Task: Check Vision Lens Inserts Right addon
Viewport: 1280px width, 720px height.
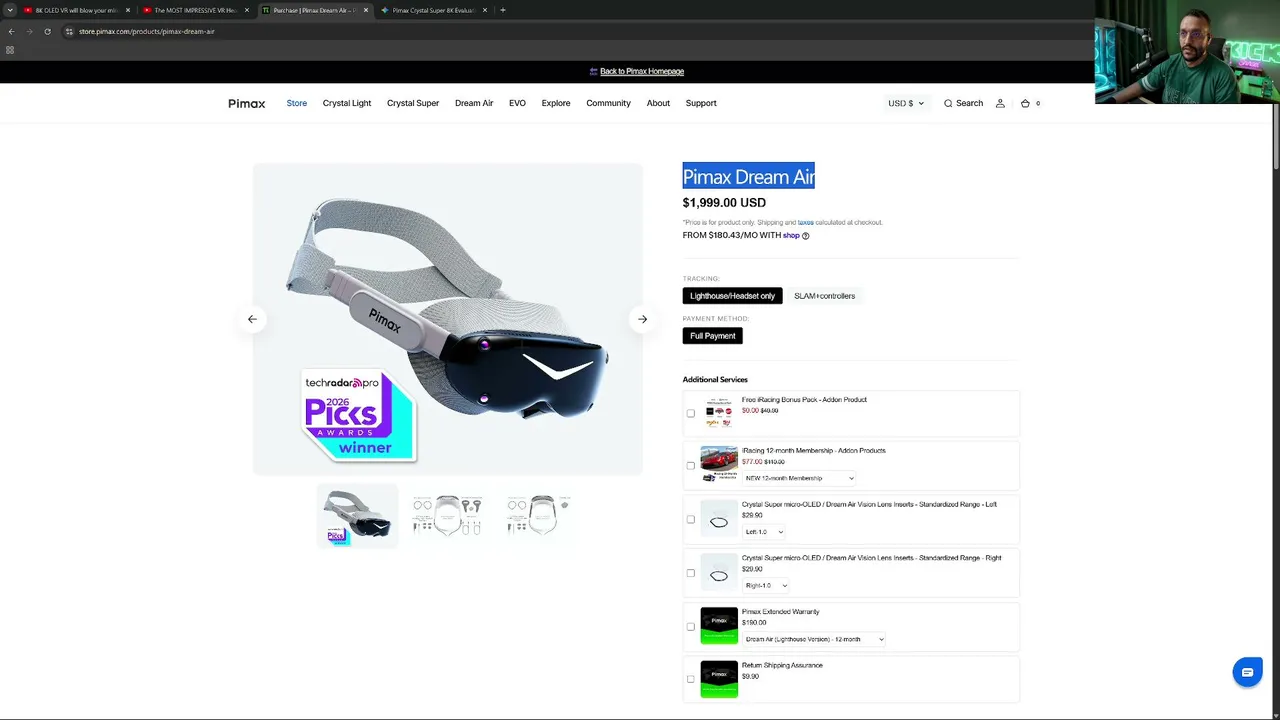Action: [690, 573]
